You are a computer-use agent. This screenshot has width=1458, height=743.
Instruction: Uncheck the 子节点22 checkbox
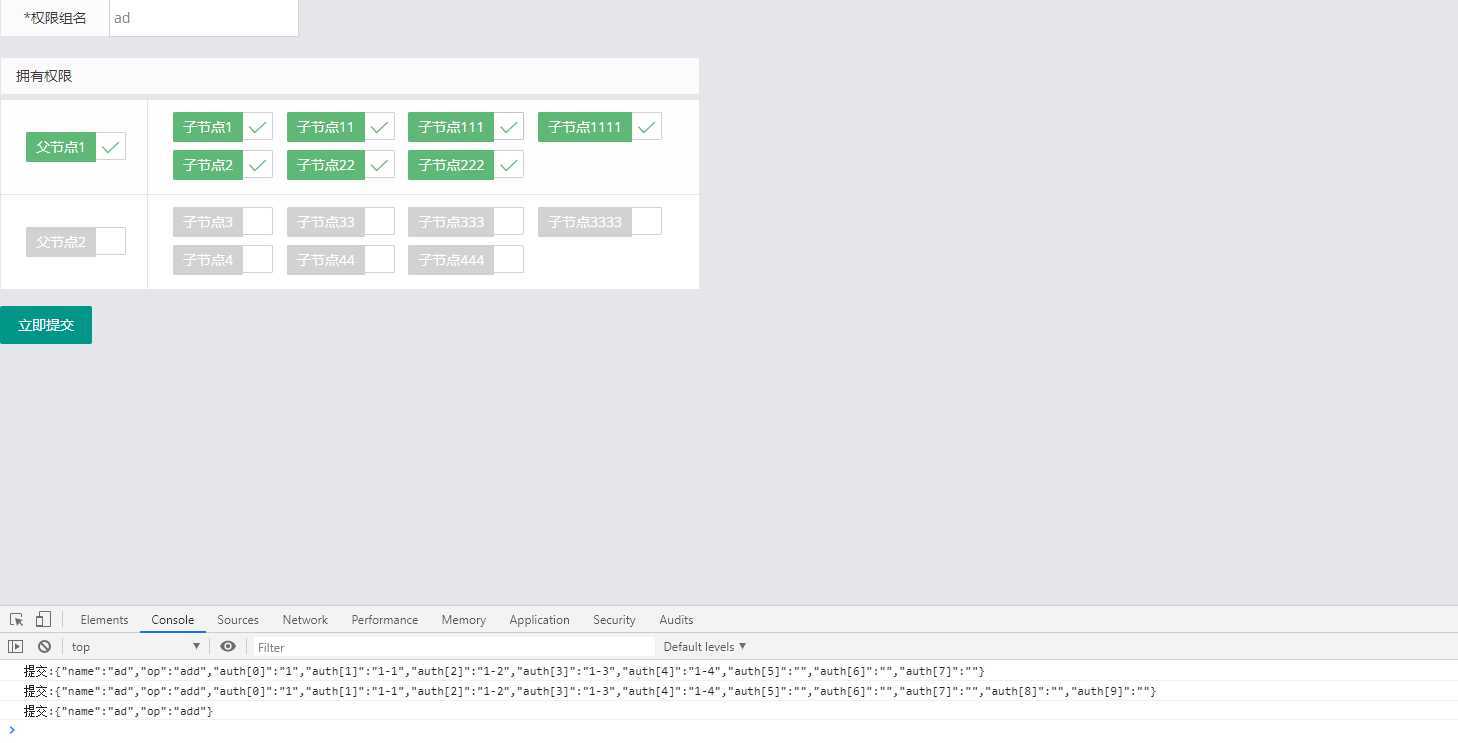(341, 165)
